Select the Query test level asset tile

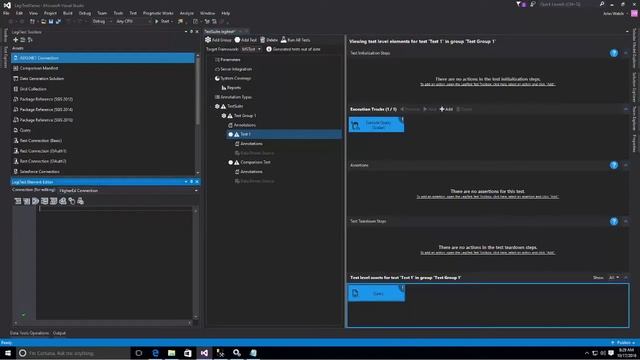click(376, 293)
